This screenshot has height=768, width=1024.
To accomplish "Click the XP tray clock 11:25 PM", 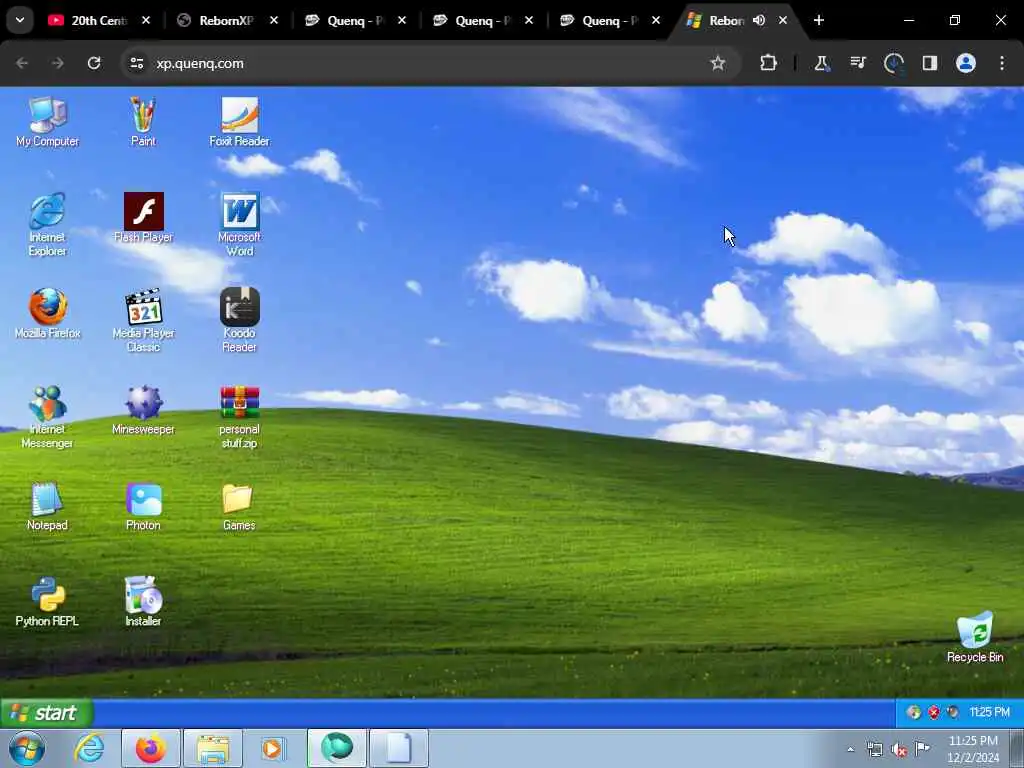I will coord(989,712).
